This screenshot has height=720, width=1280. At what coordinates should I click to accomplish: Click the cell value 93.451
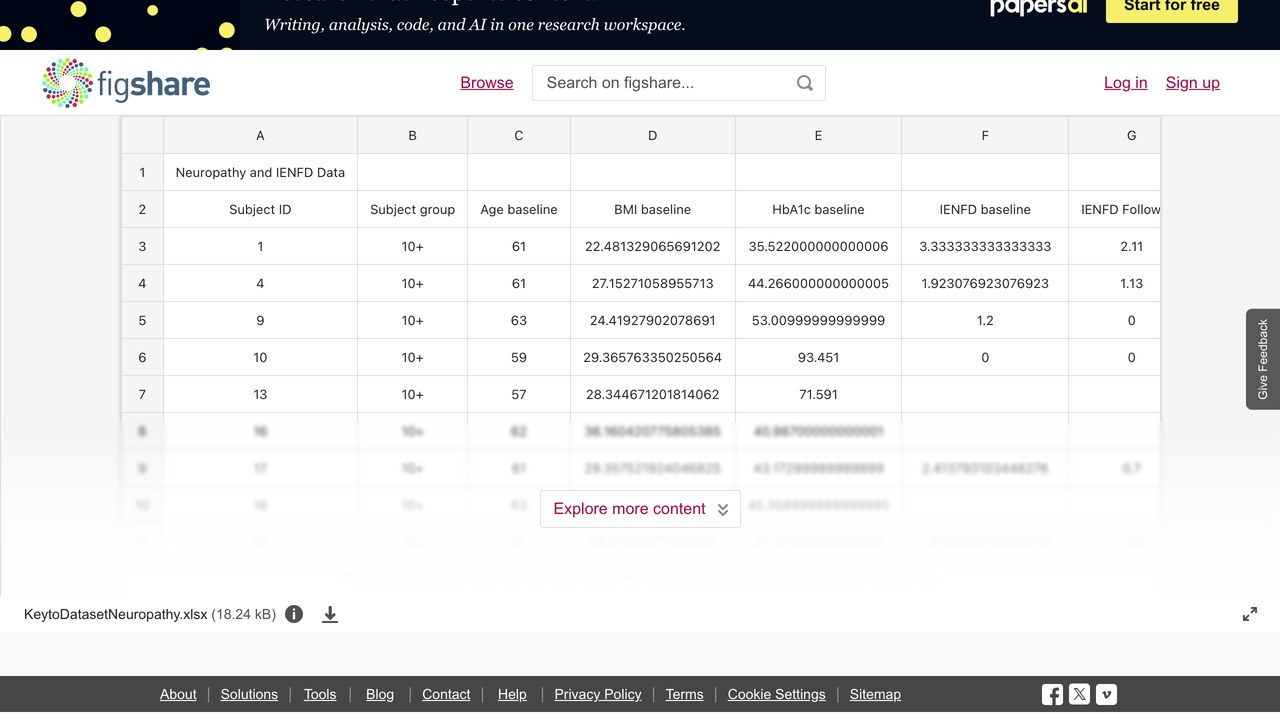818,357
